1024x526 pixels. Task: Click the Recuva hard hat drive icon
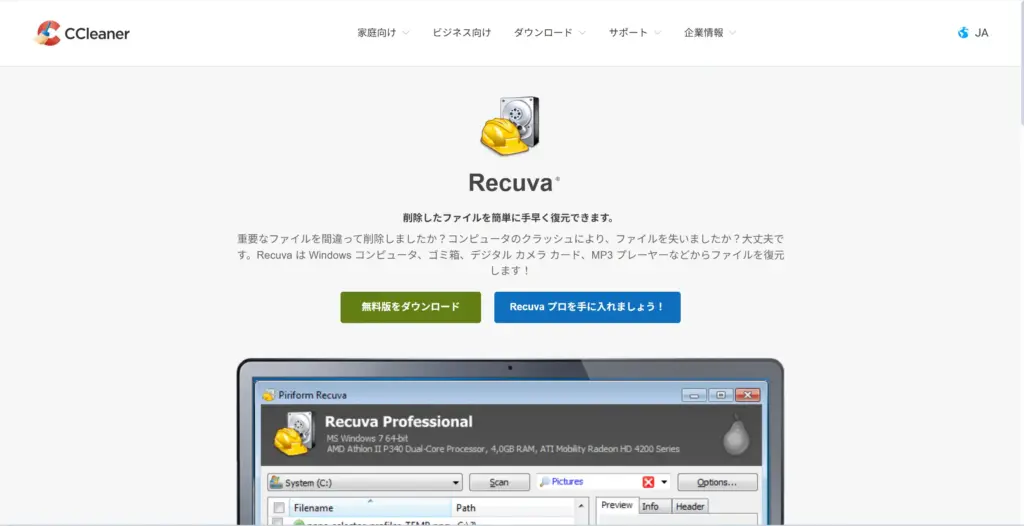coord(510,127)
